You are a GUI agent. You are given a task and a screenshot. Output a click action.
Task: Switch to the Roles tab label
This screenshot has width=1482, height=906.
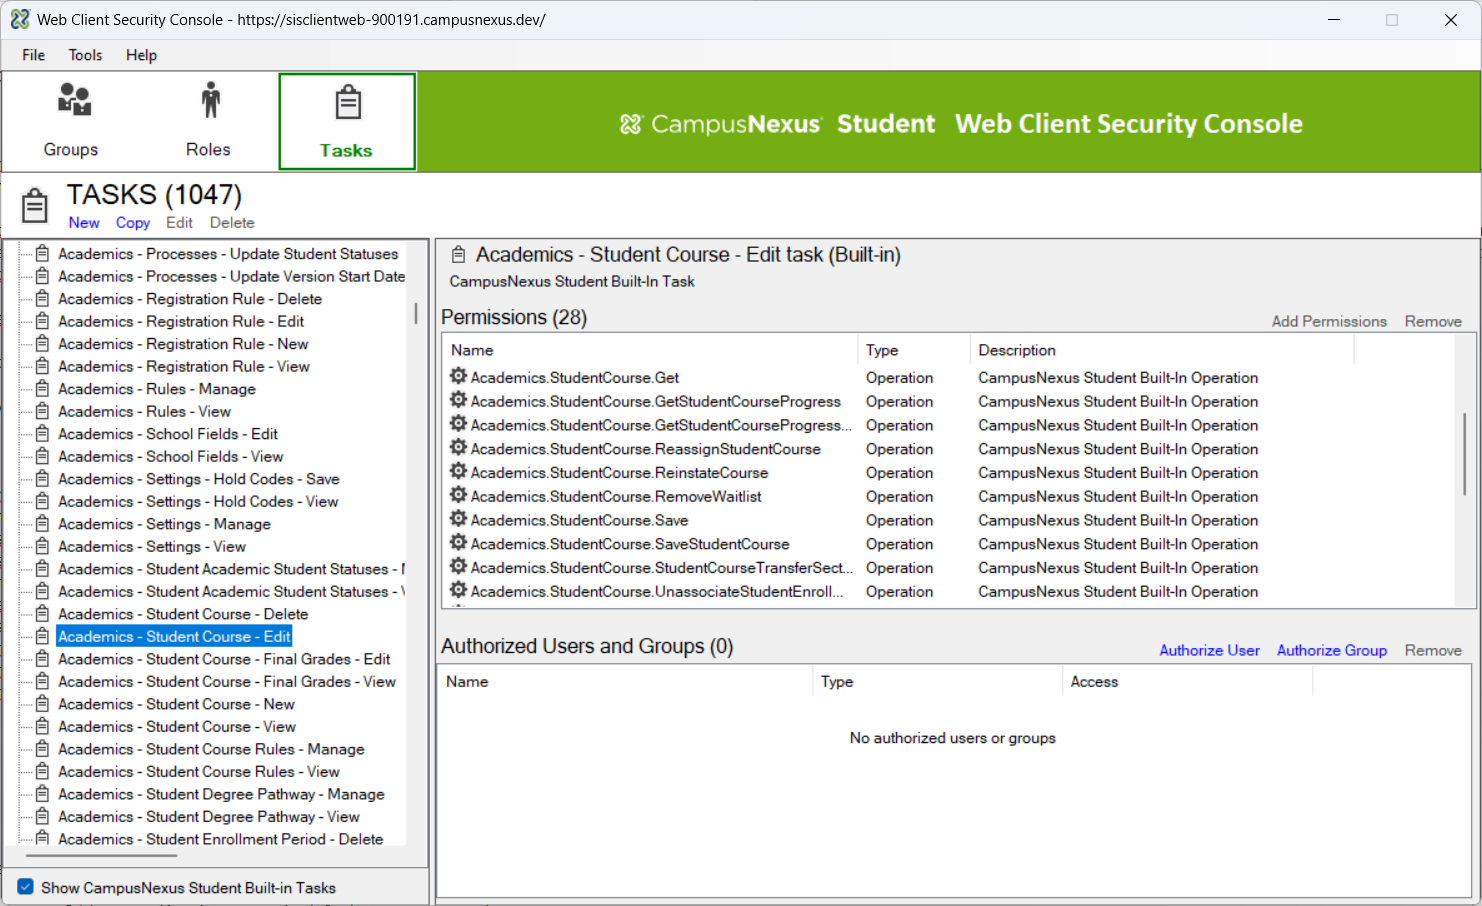[208, 149]
